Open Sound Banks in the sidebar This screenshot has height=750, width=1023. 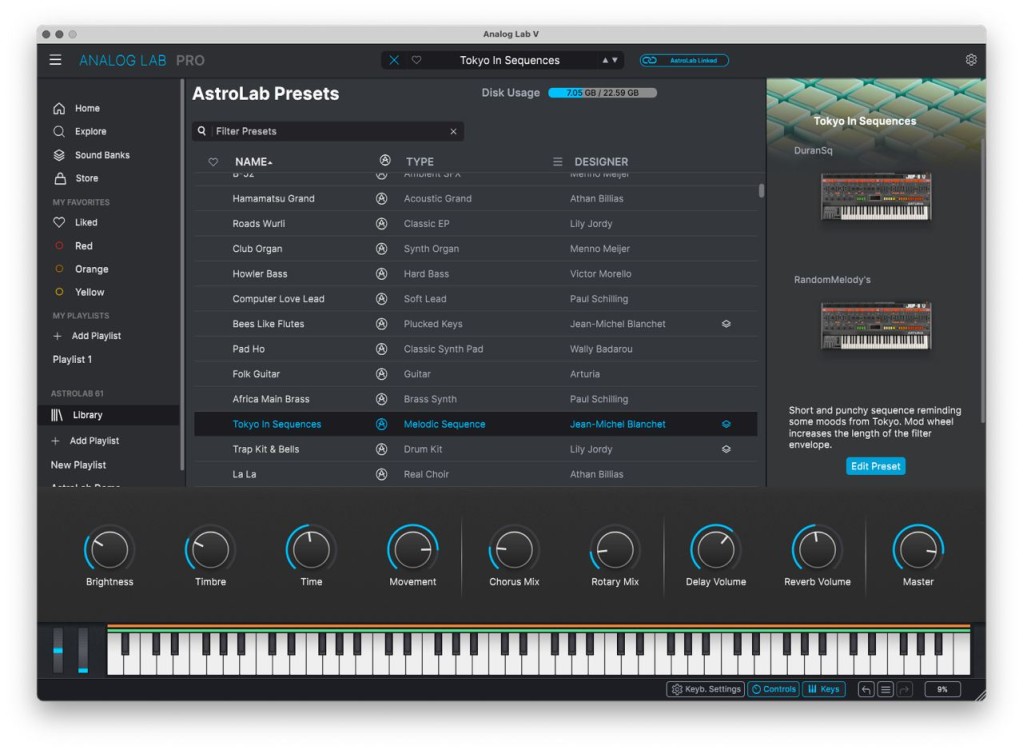pyautogui.click(x=102, y=155)
